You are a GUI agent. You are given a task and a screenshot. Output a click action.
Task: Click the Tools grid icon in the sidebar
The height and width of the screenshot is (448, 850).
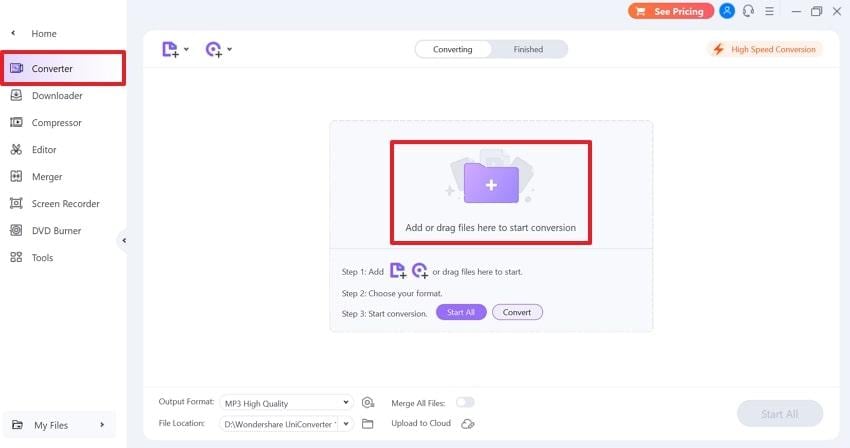pyautogui.click(x=16, y=258)
